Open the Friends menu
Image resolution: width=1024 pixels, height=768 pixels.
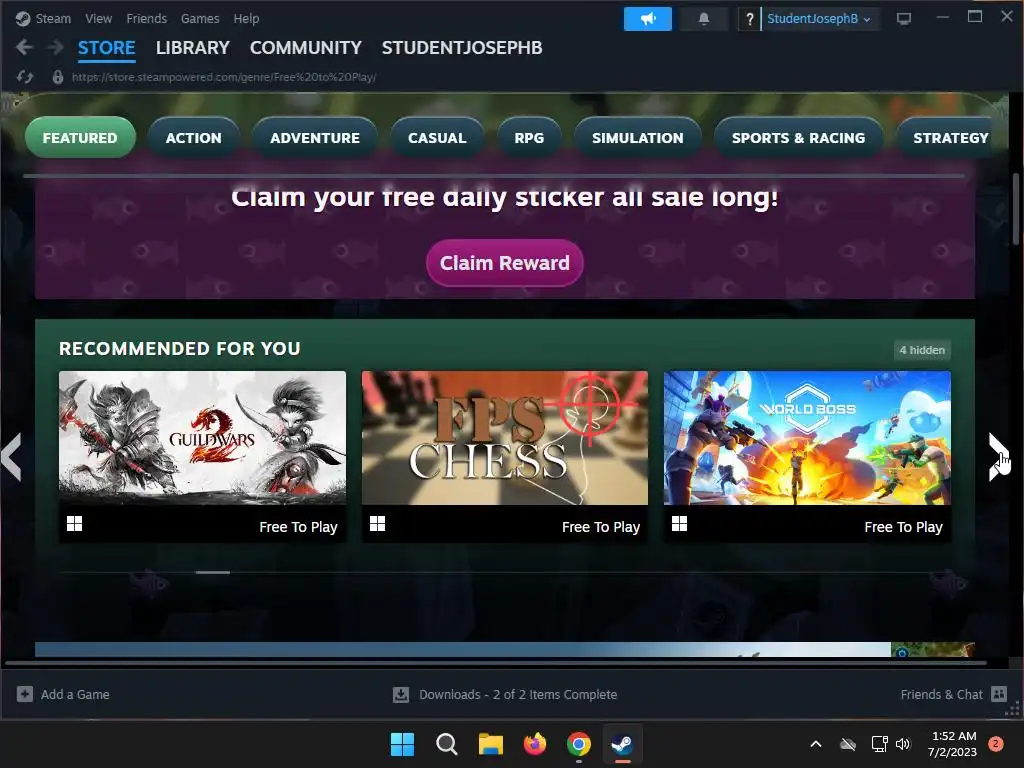(146, 19)
